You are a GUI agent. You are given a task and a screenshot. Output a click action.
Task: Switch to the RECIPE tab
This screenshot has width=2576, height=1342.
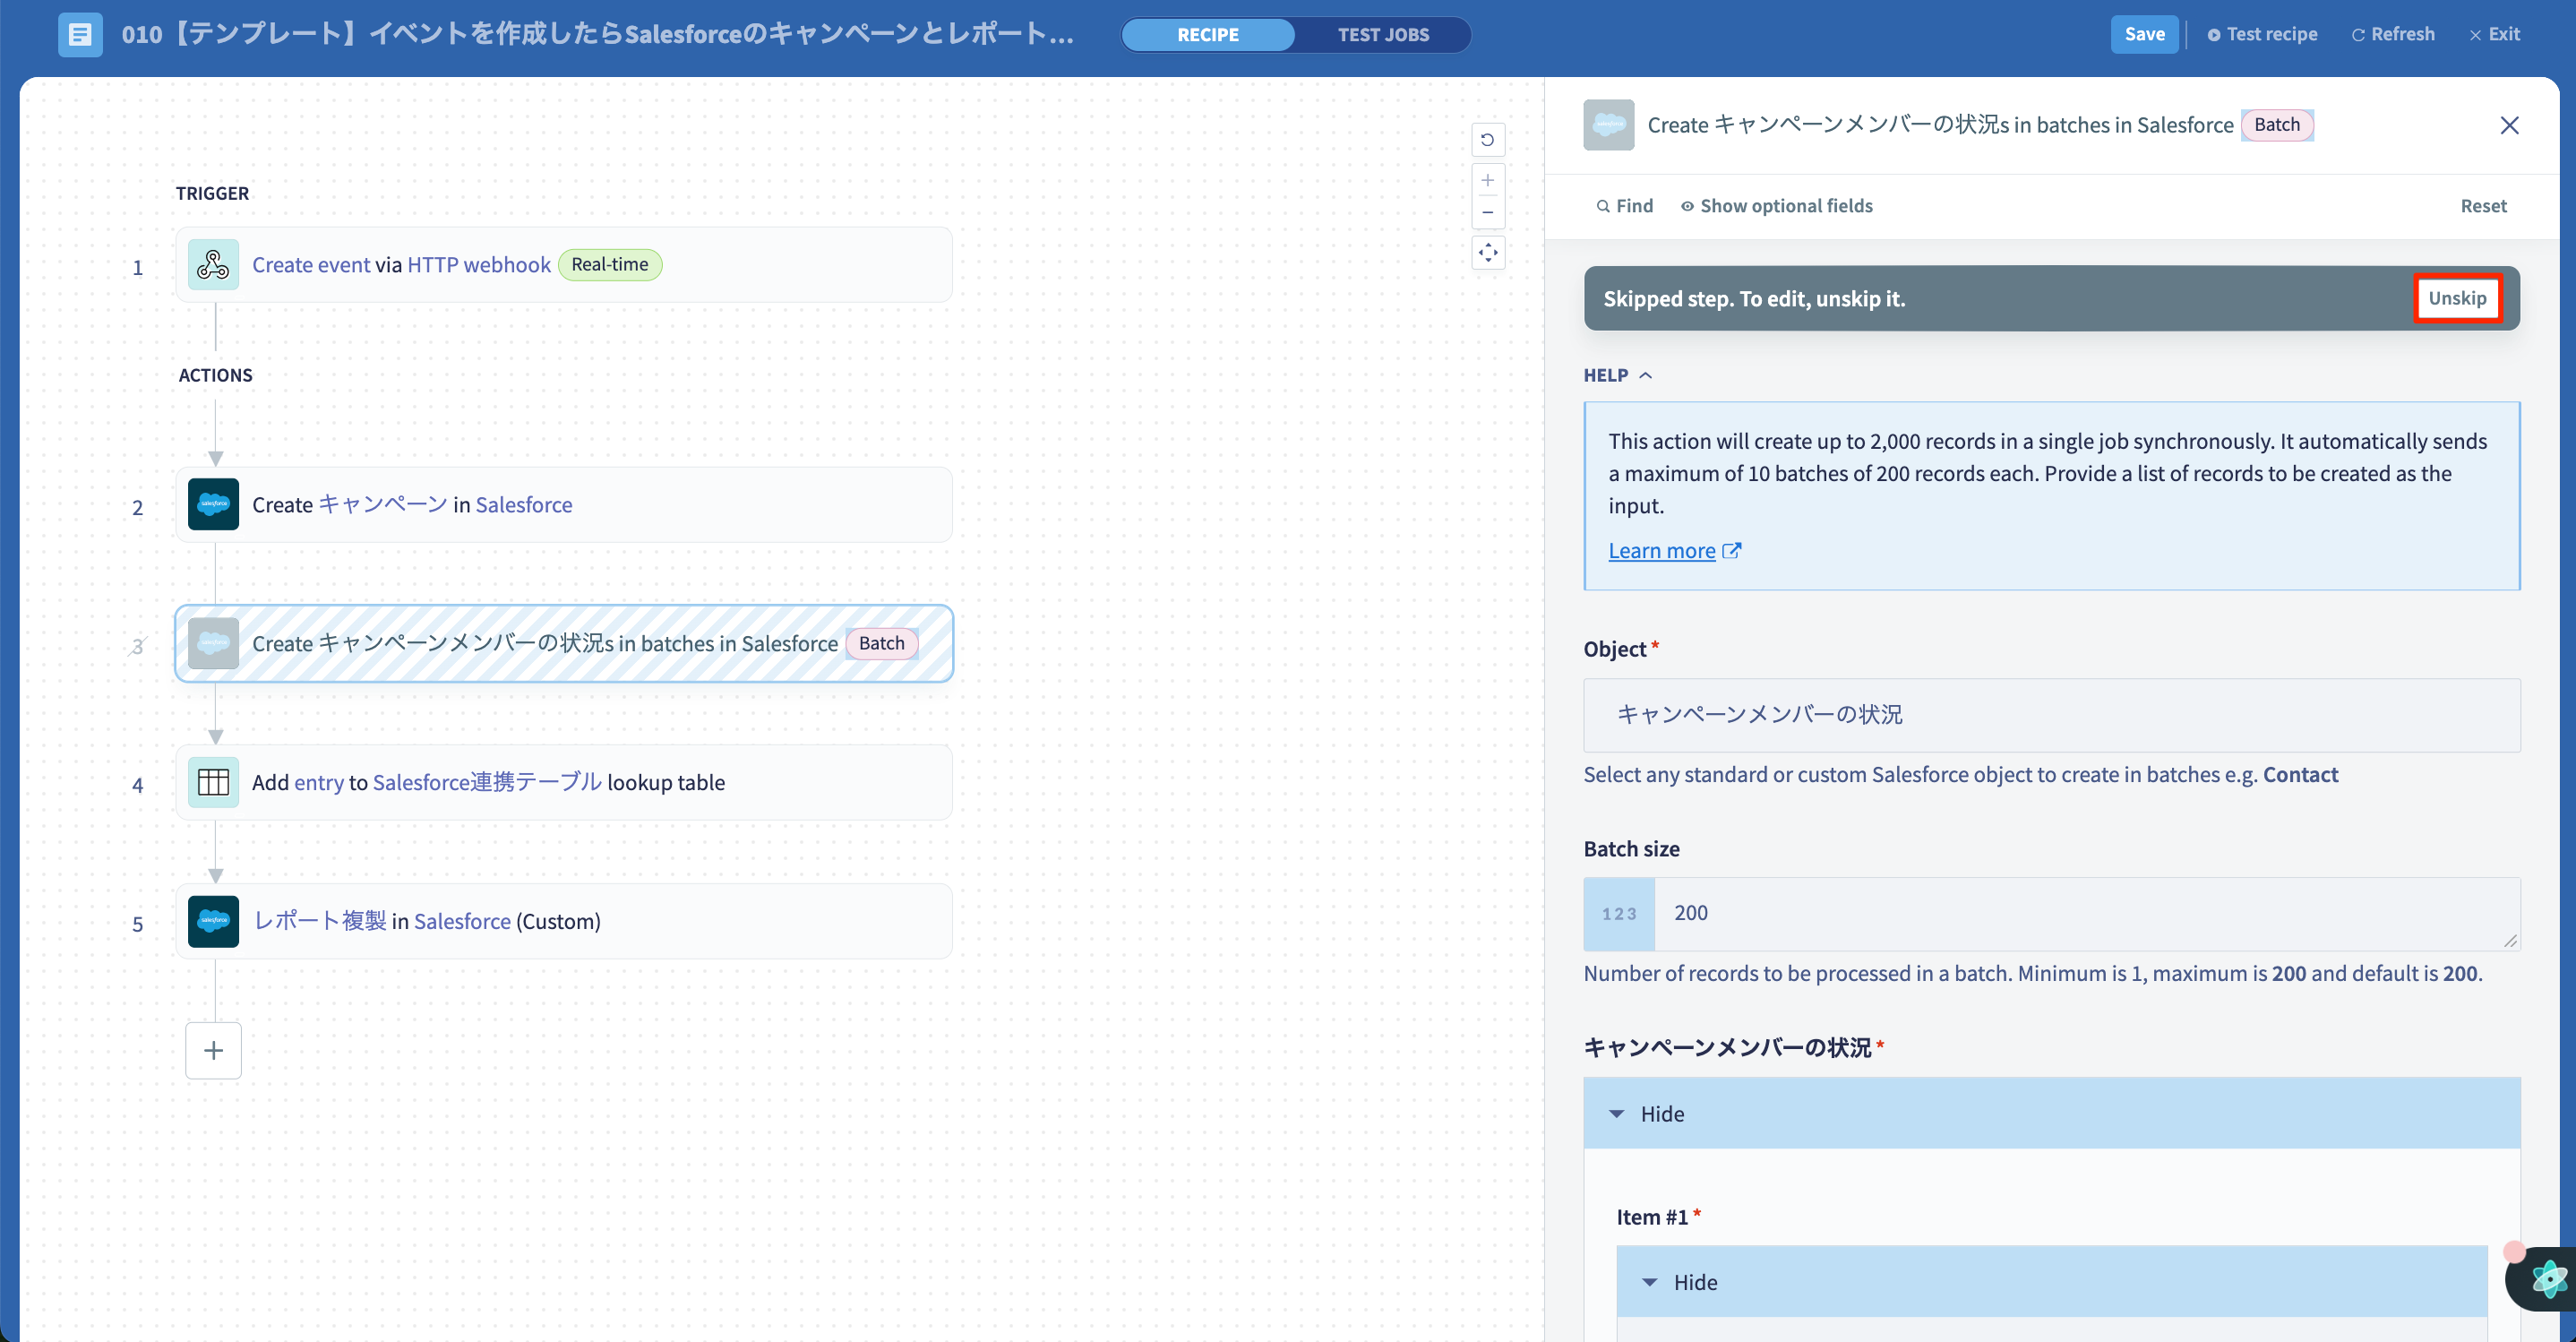(x=1207, y=35)
